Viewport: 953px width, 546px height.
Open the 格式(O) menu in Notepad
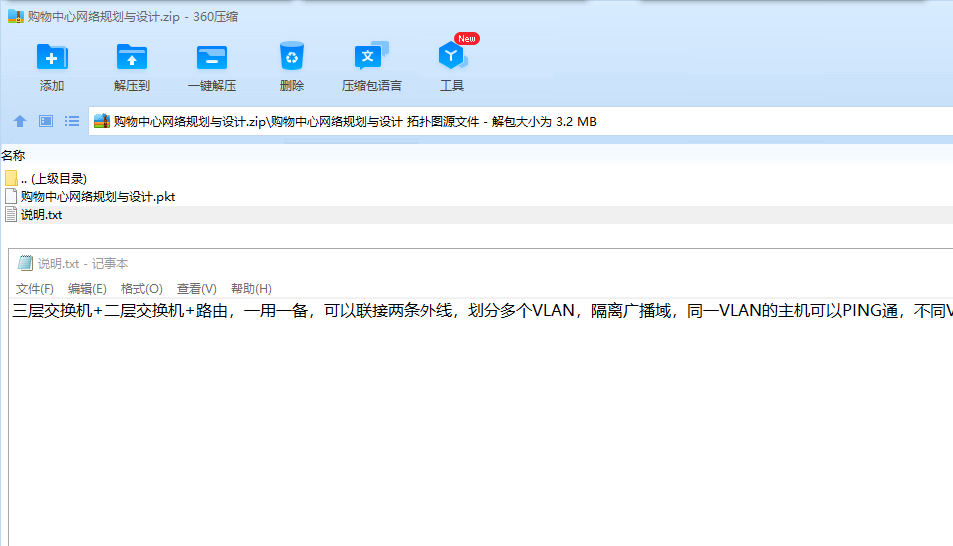(142, 289)
